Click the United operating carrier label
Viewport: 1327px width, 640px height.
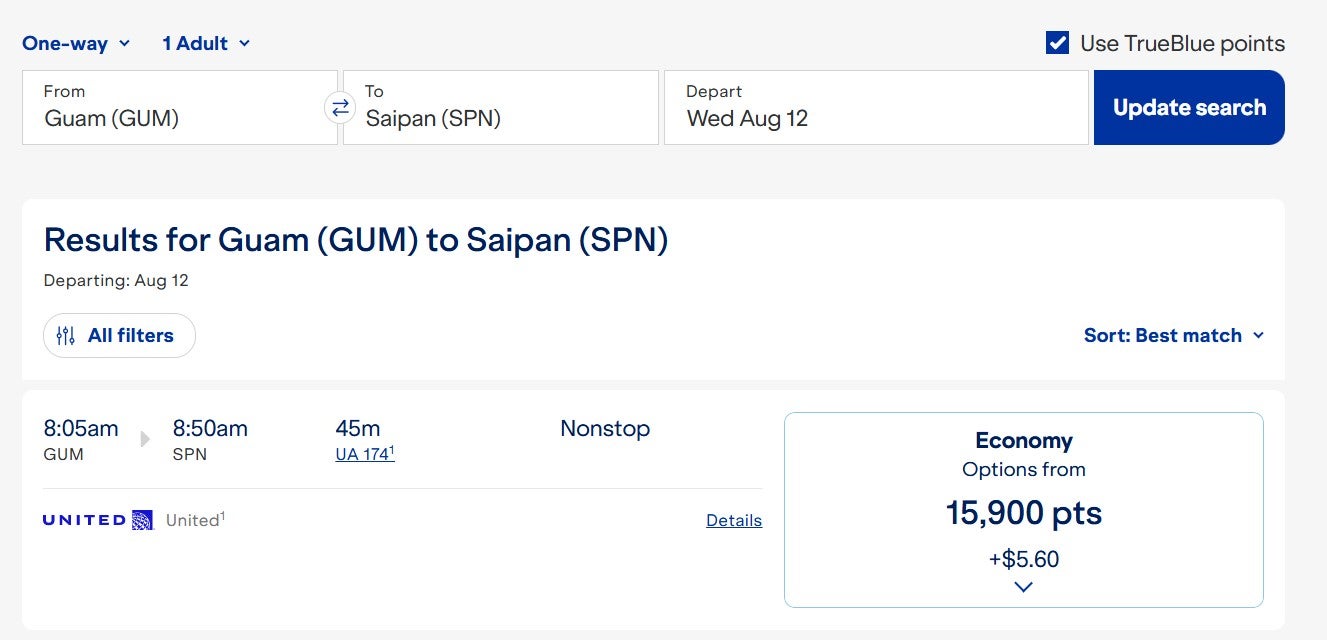click(194, 520)
